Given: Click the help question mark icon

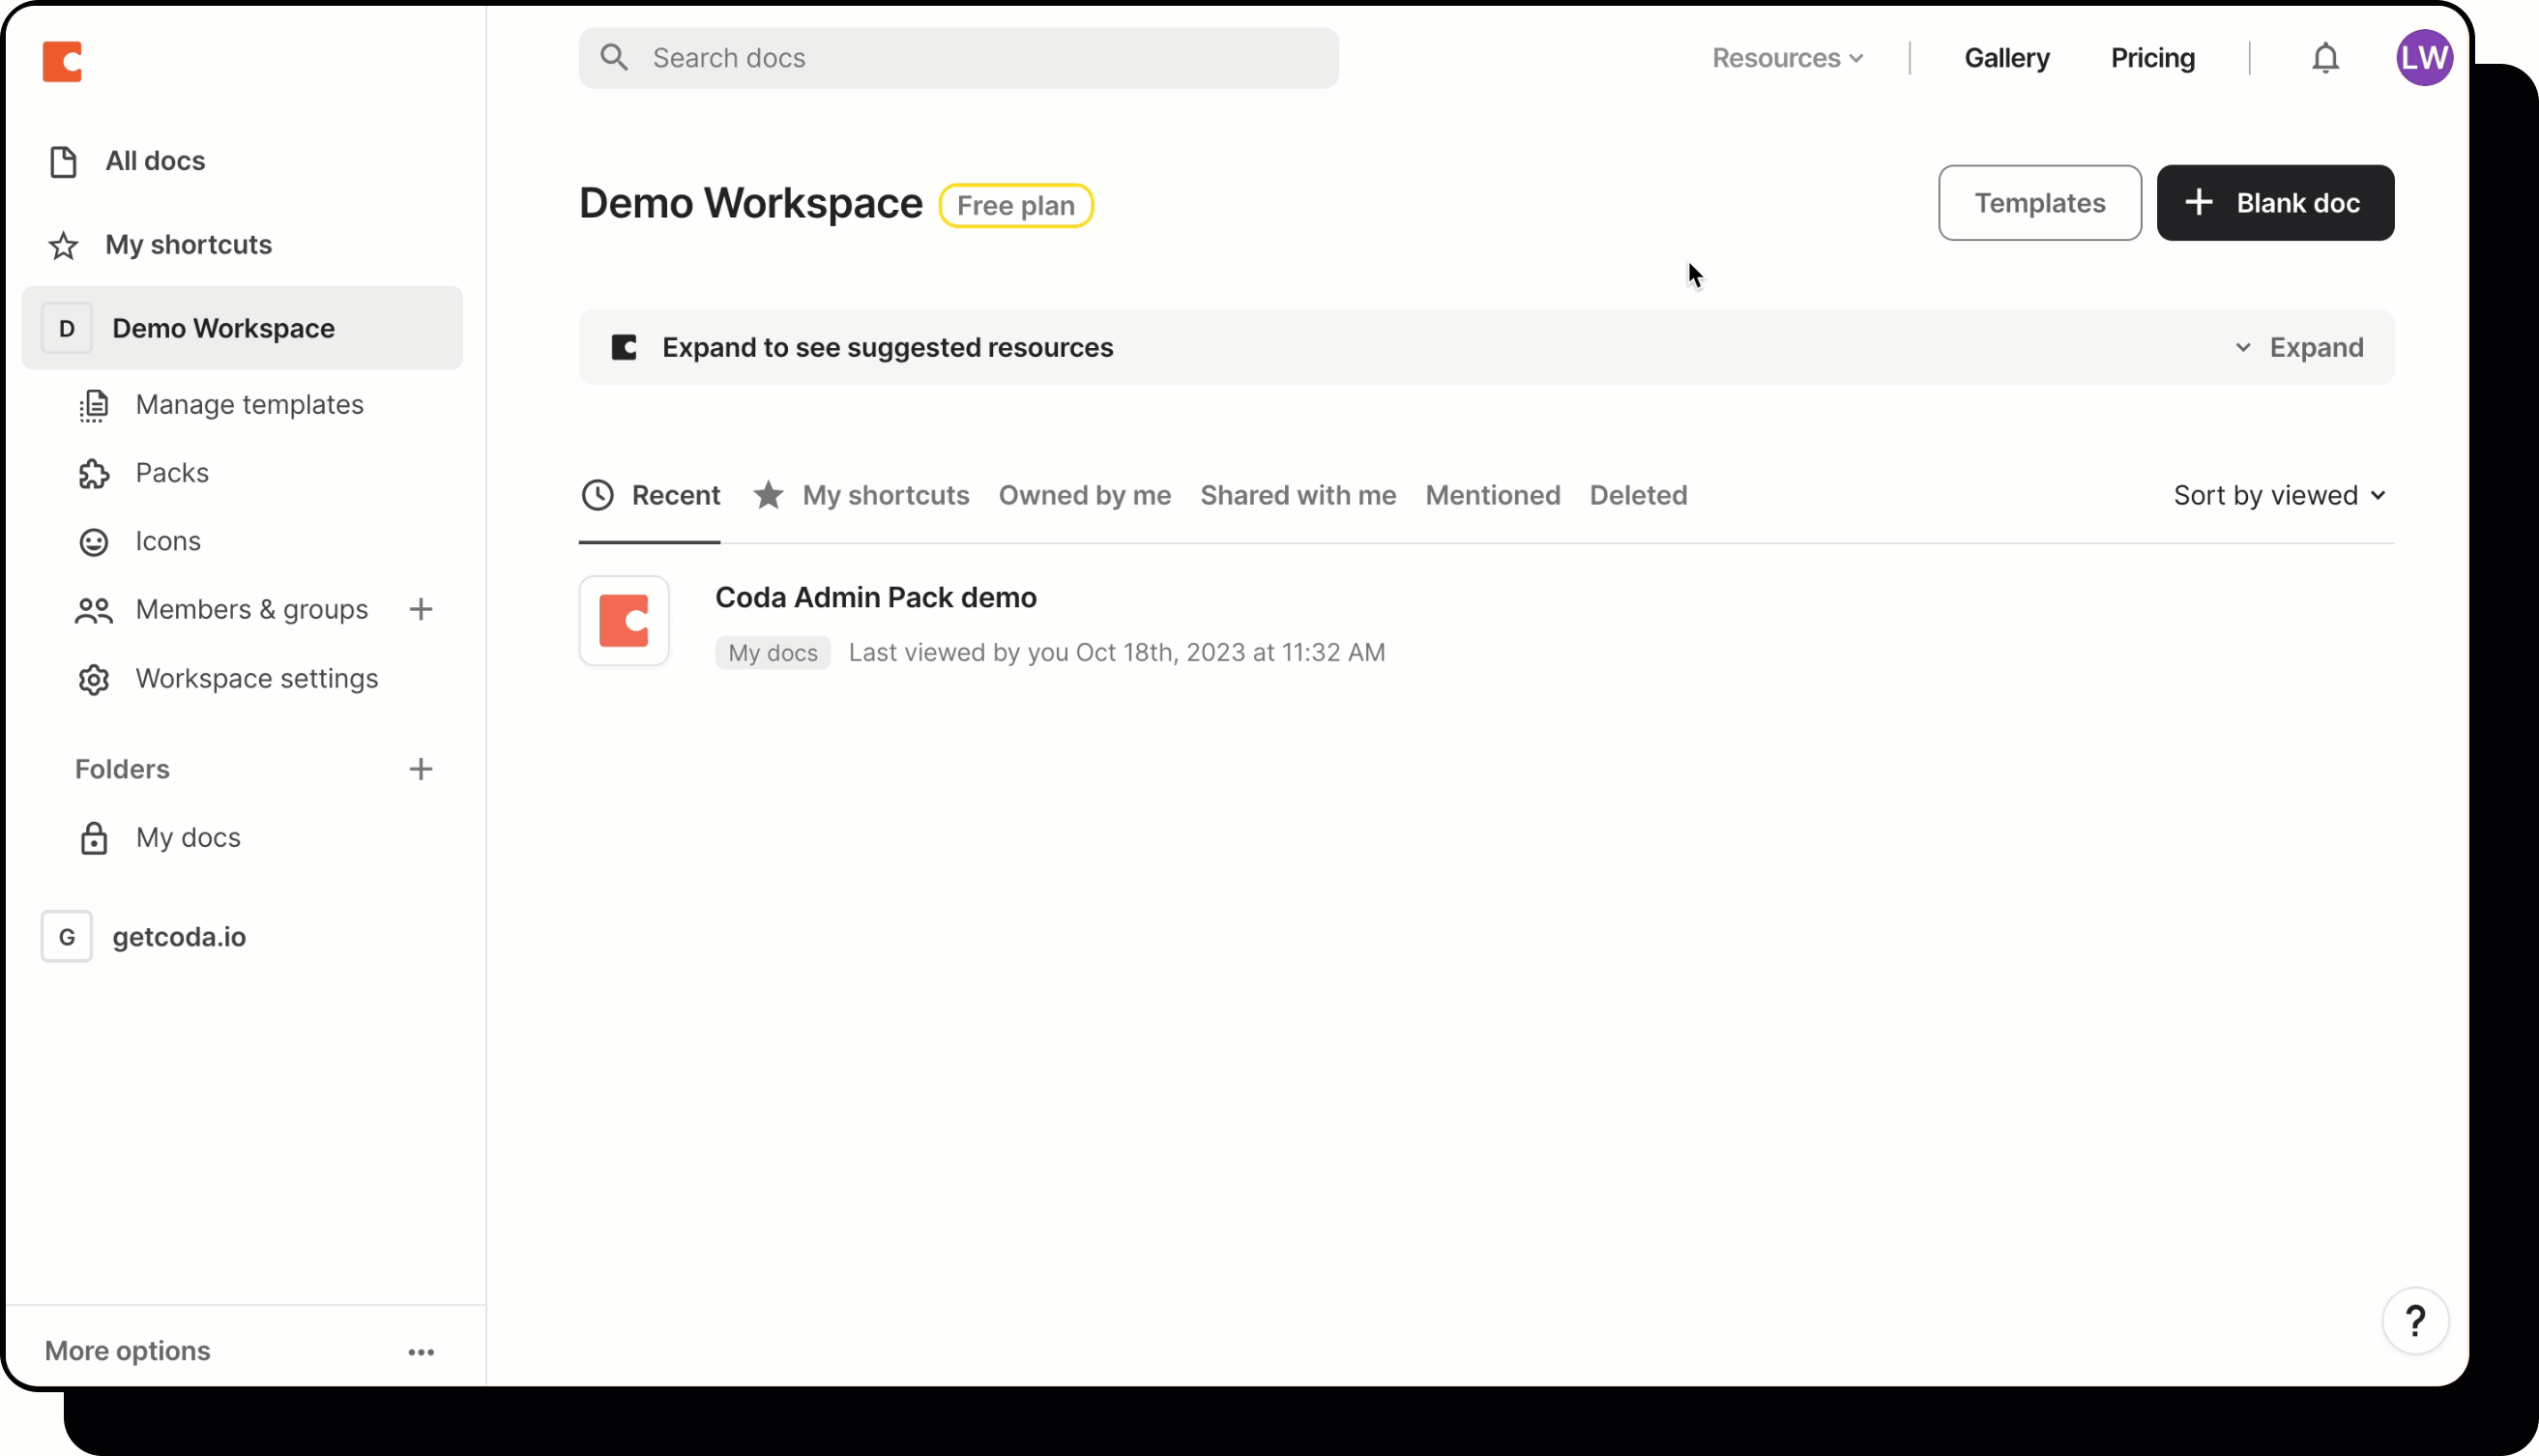Looking at the screenshot, I should point(2416,1320).
